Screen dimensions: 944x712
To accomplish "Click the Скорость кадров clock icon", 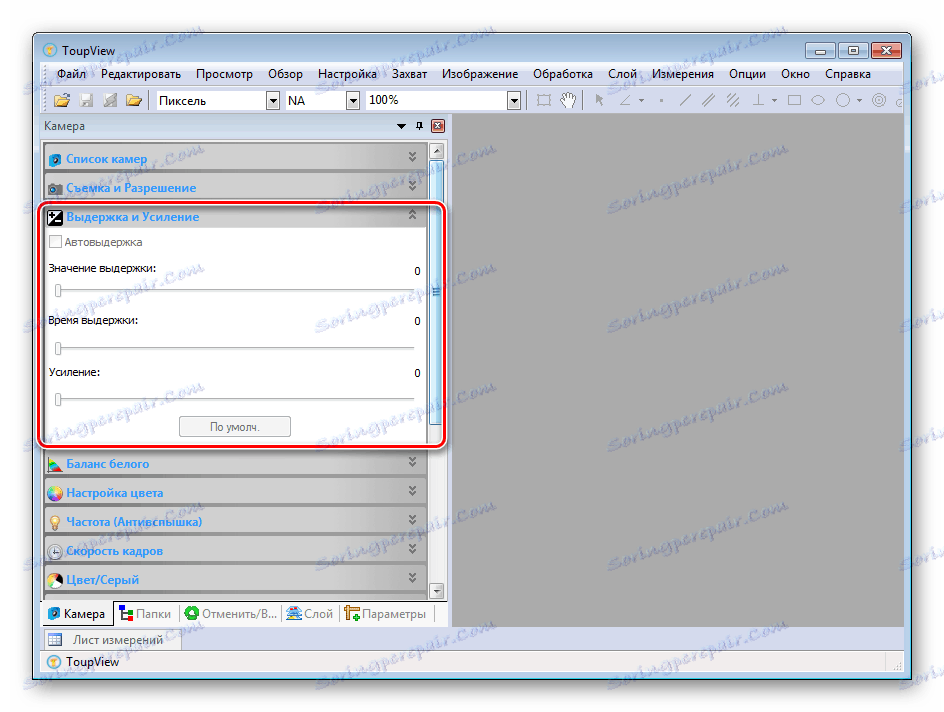I will click(55, 551).
